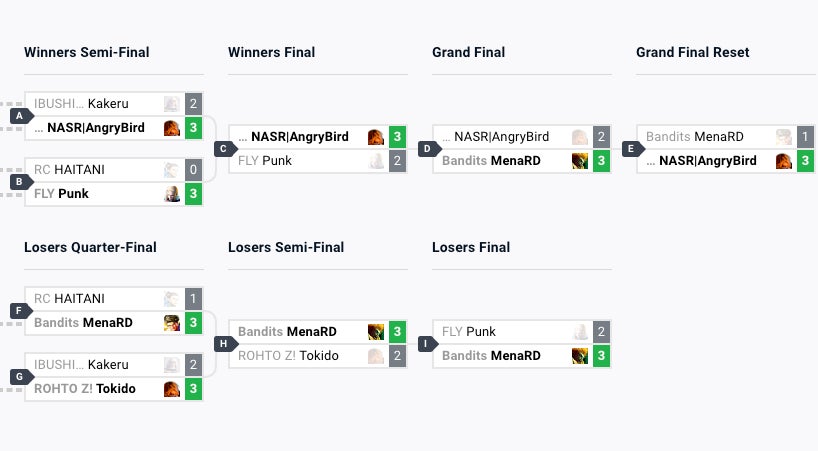Click match B label badge
818x451 pixels.
pyautogui.click(x=19, y=182)
